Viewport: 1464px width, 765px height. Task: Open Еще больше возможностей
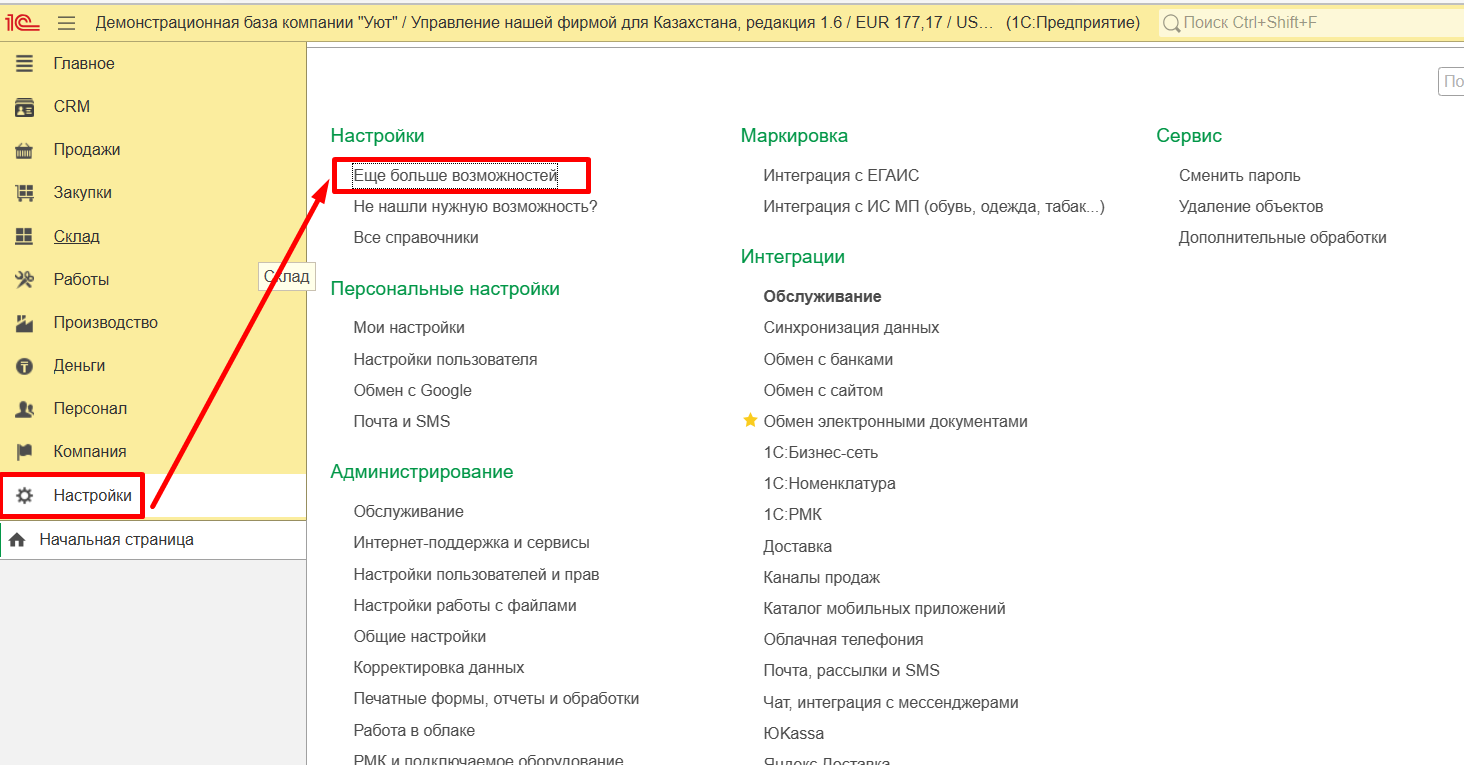pyautogui.click(x=455, y=176)
